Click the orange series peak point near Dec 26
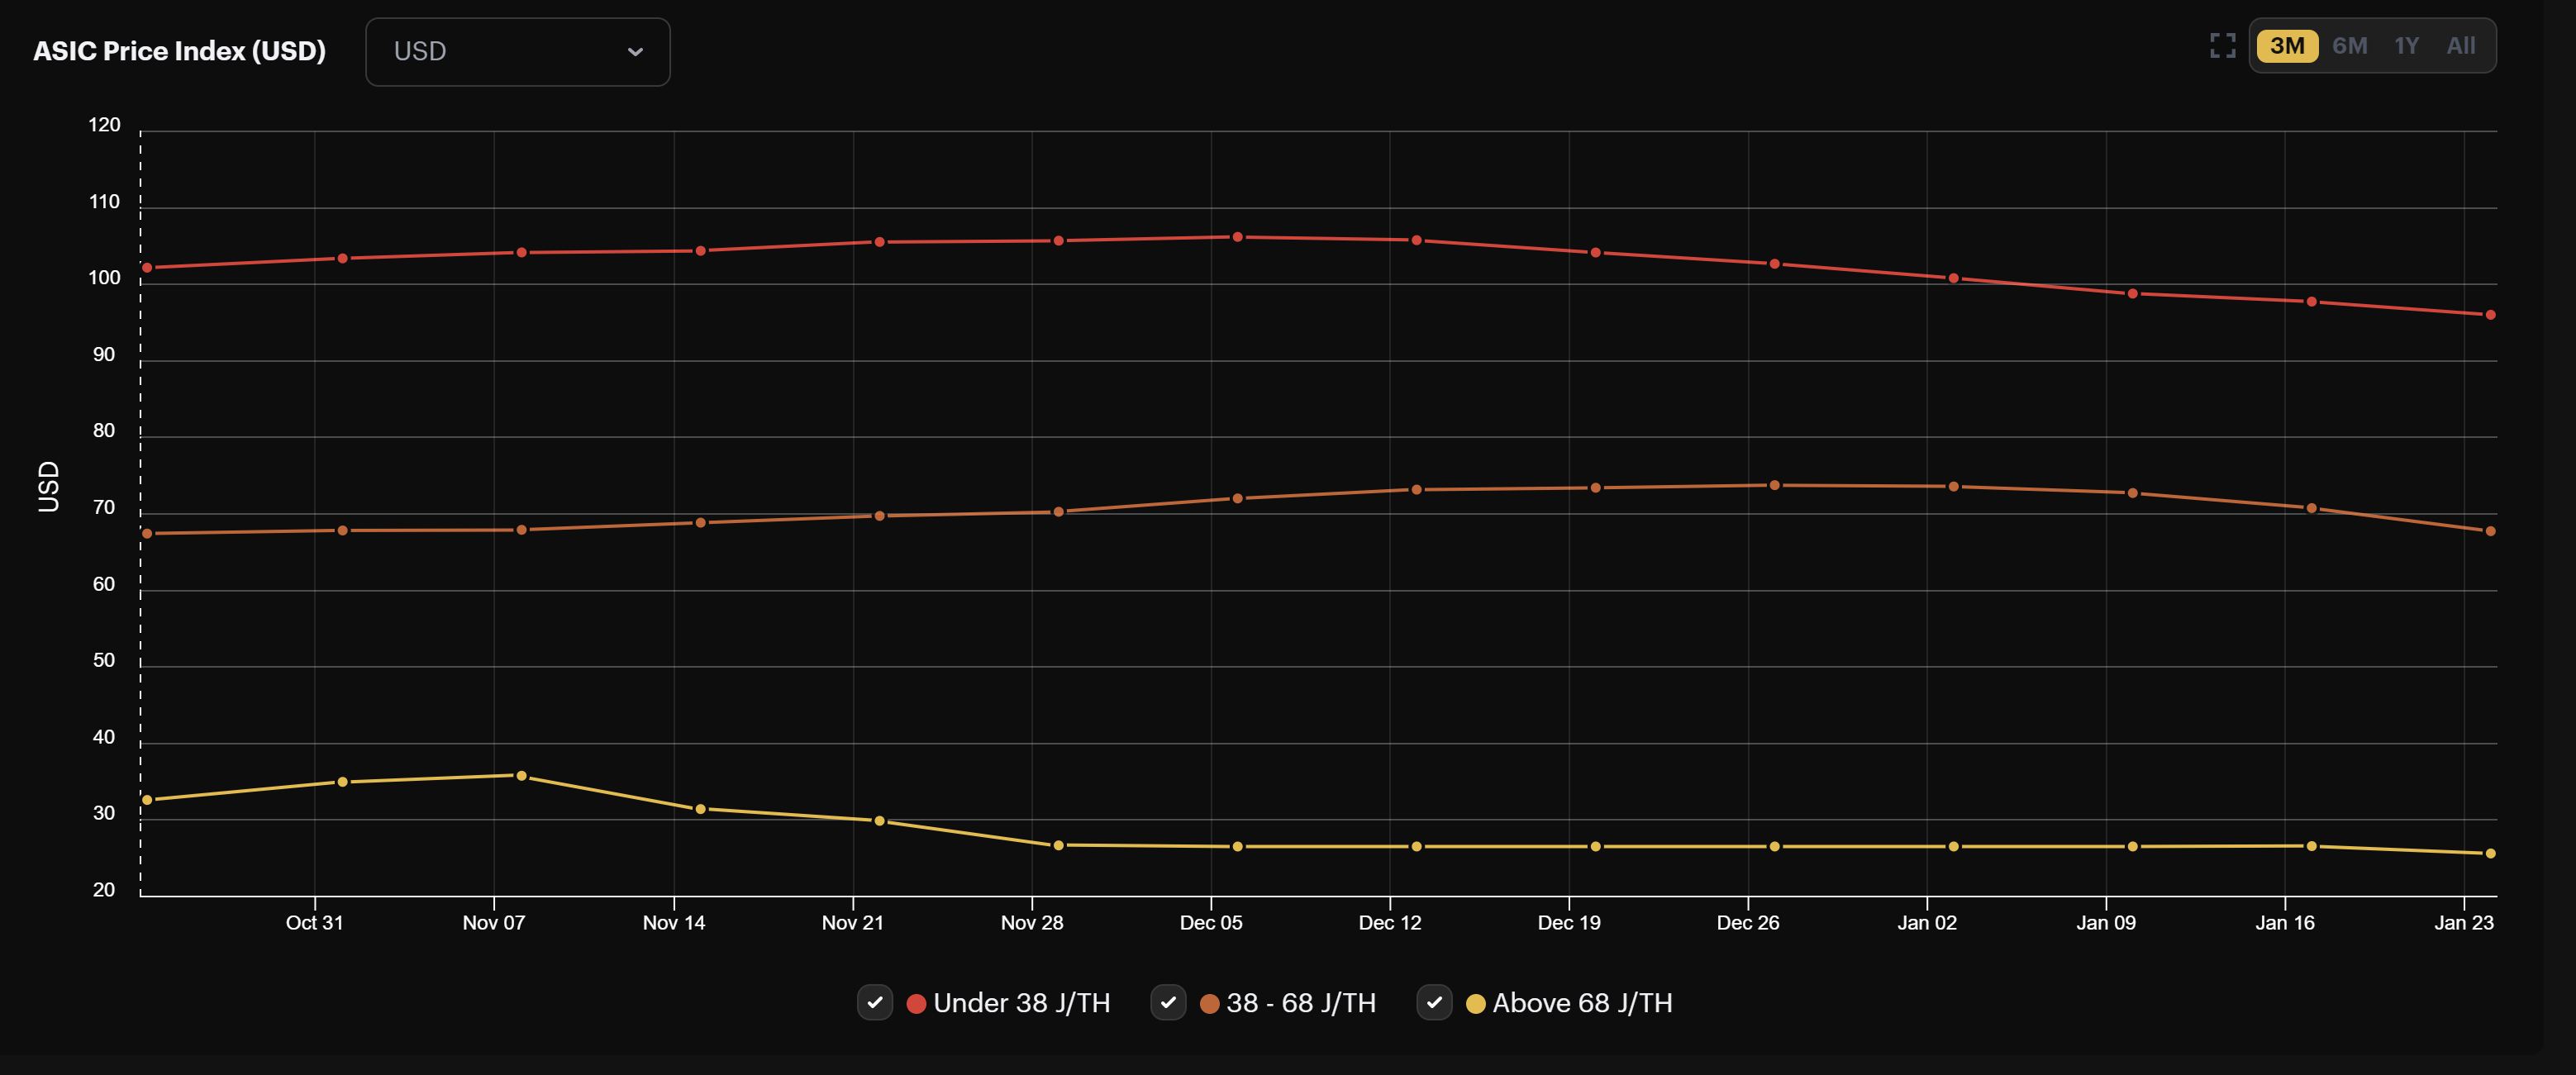Viewport: 2576px width, 1075px height. (x=1774, y=485)
